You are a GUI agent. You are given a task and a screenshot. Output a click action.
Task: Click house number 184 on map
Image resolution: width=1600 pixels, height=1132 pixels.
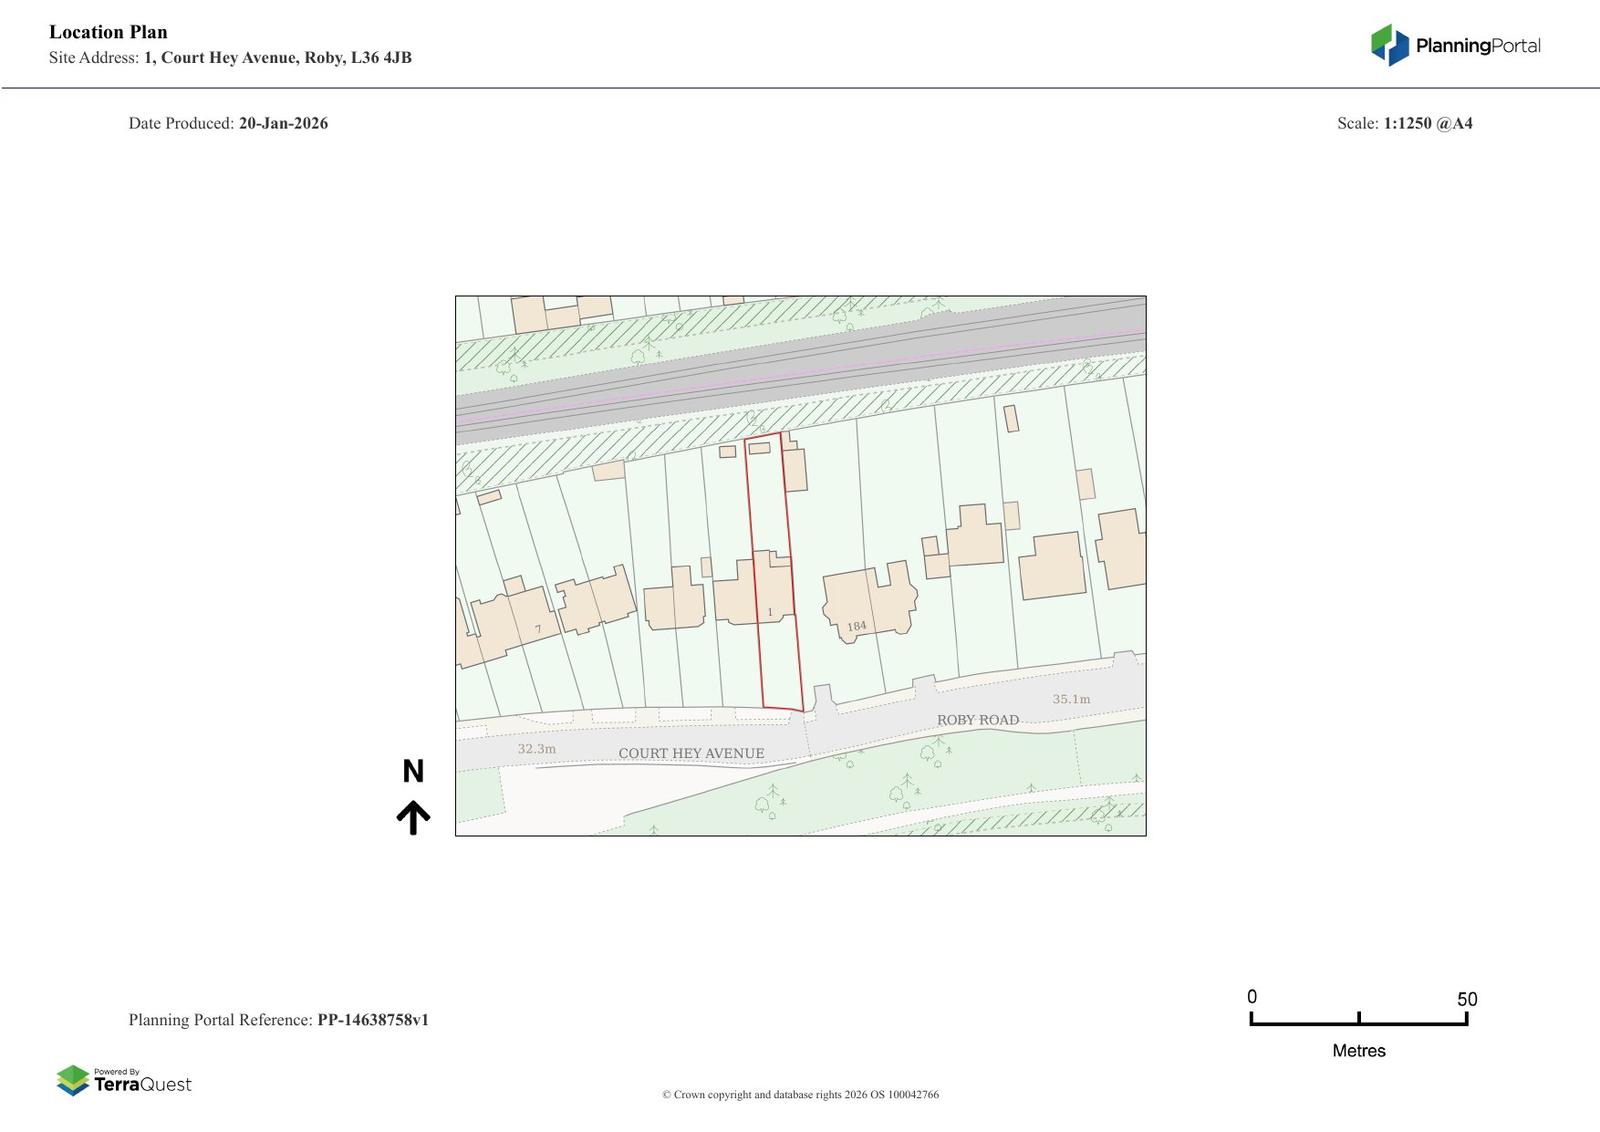tap(856, 627)
